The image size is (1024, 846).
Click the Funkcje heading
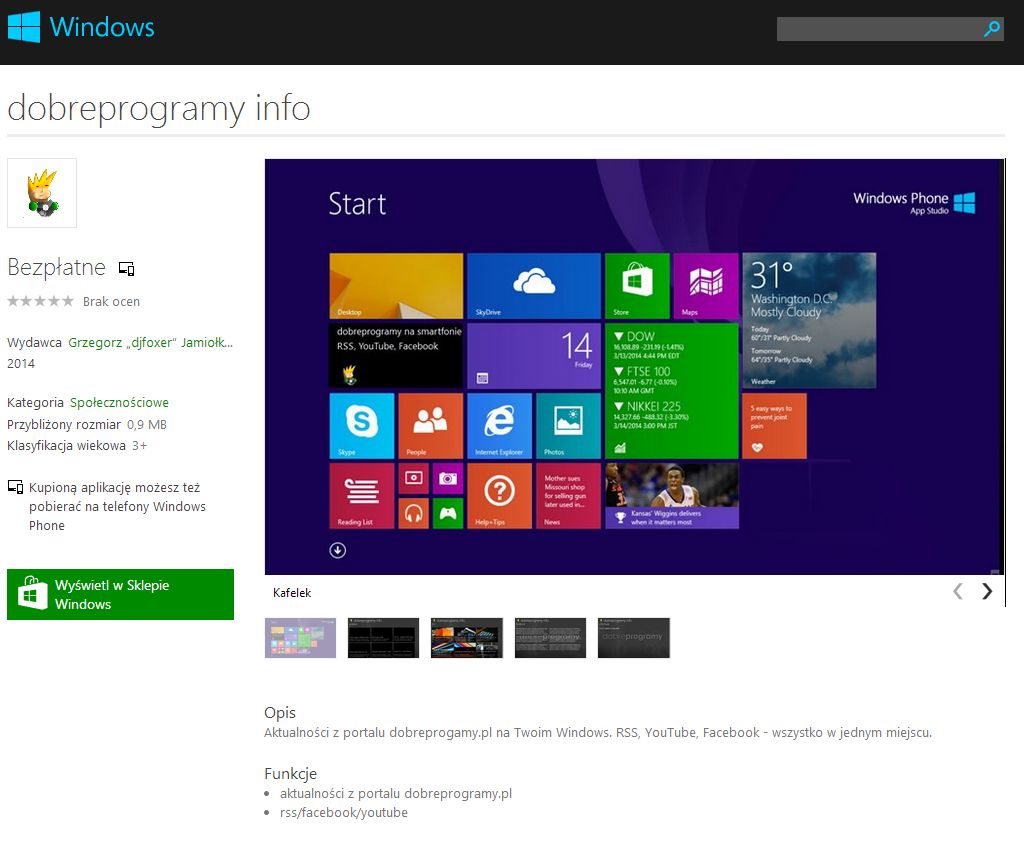291,773
